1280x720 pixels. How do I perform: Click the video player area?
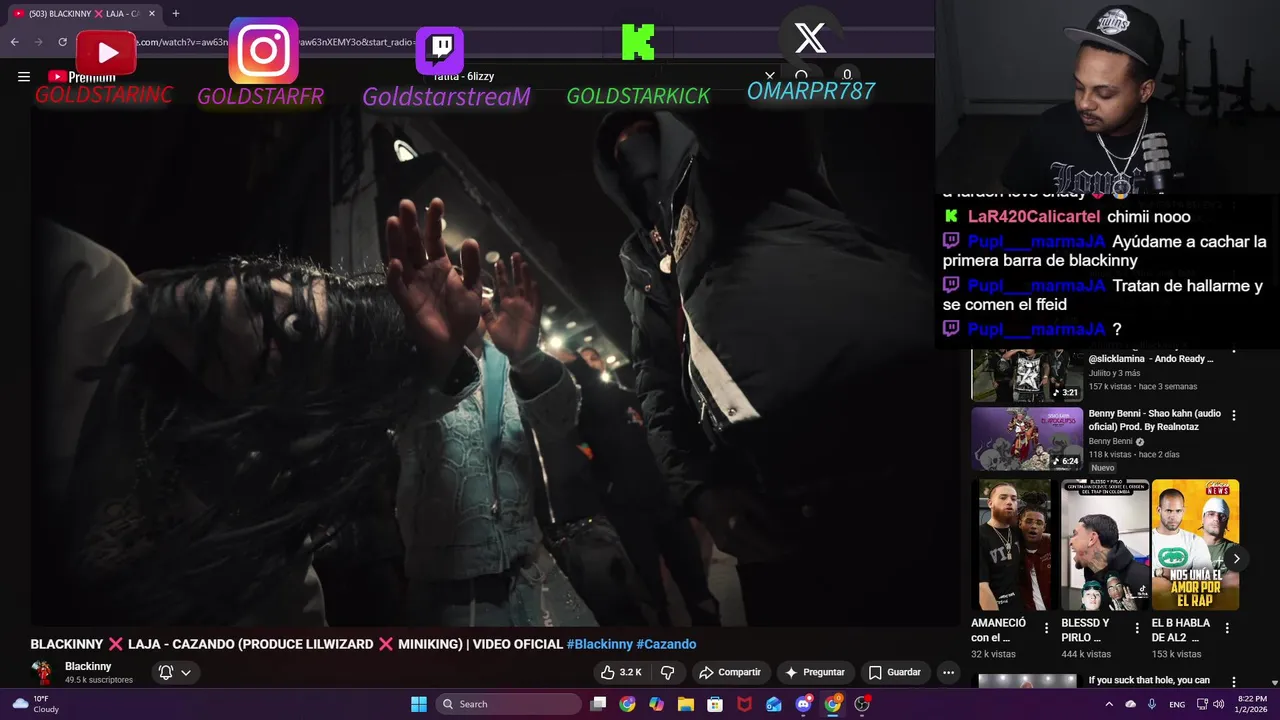point(495,365)
